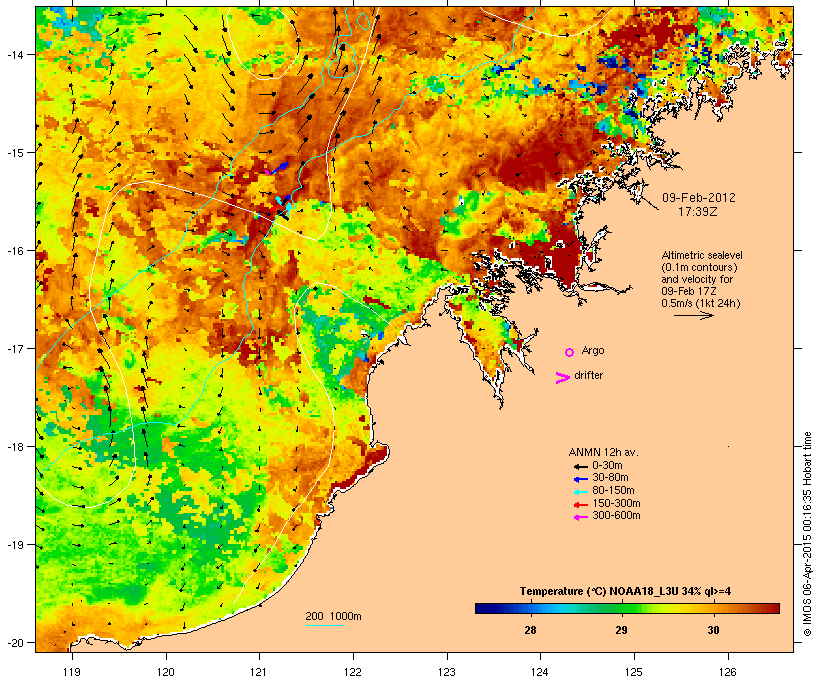Click the '121' longitude axis label
This screenshot has width=820, height=680.
(259, 672)
